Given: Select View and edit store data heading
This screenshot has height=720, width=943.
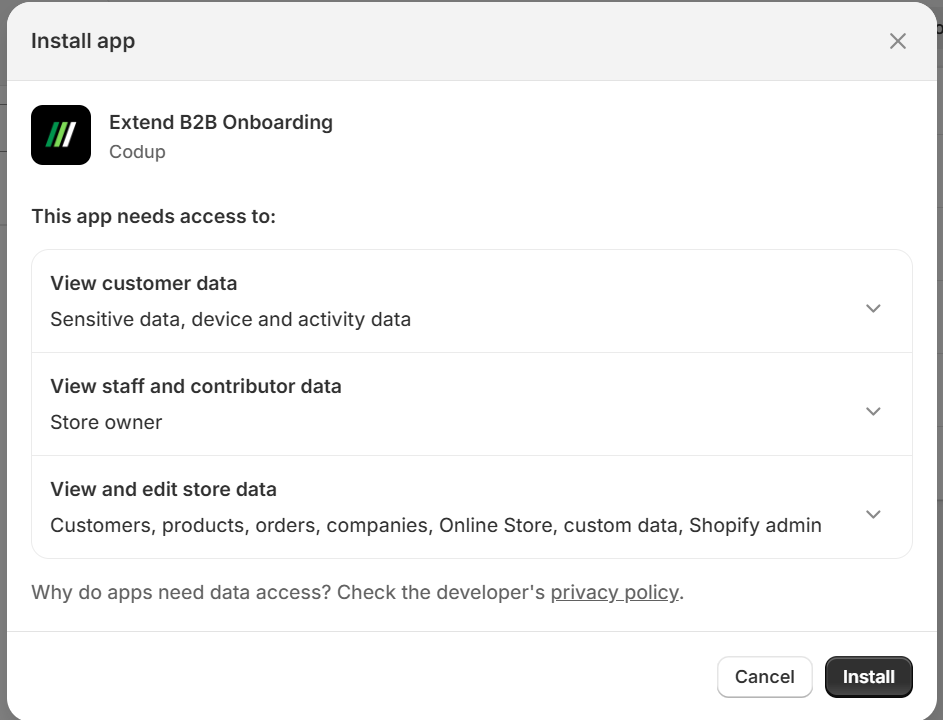Looking at the screenshot, I should tap(164, 489).
